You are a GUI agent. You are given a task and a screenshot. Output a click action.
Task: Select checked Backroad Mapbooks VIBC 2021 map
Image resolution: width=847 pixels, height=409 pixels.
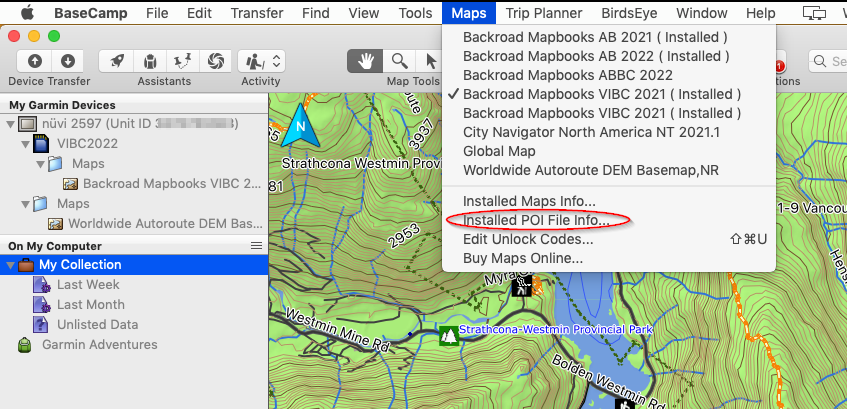click(609, 94)
